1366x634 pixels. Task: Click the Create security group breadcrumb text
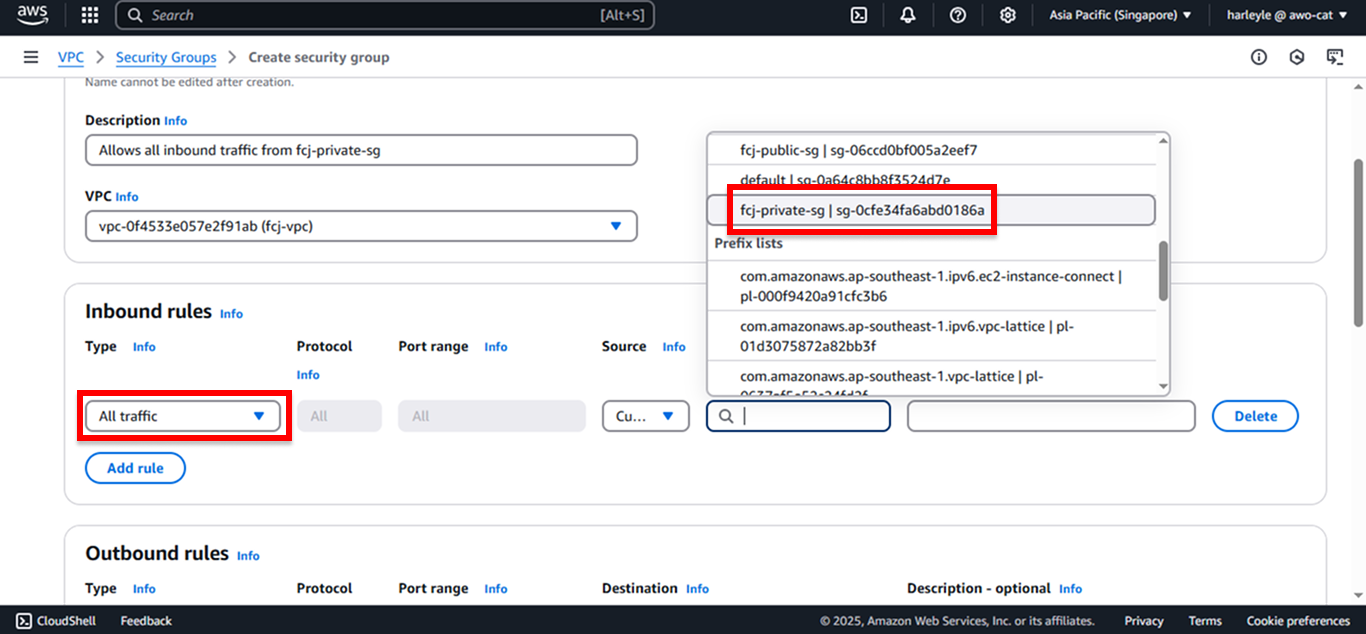[319, 57]
